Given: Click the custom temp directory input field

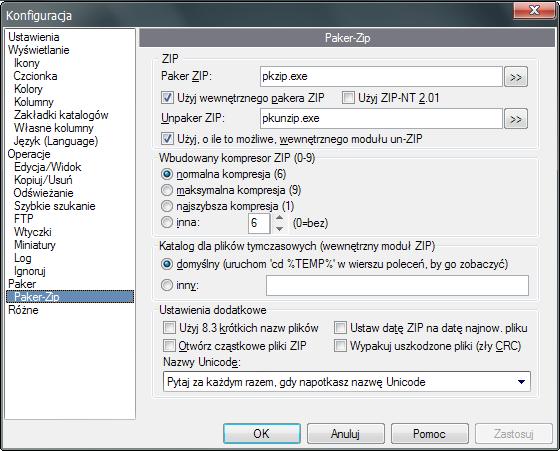Looking at the screenshot, I should coord(397,285).
